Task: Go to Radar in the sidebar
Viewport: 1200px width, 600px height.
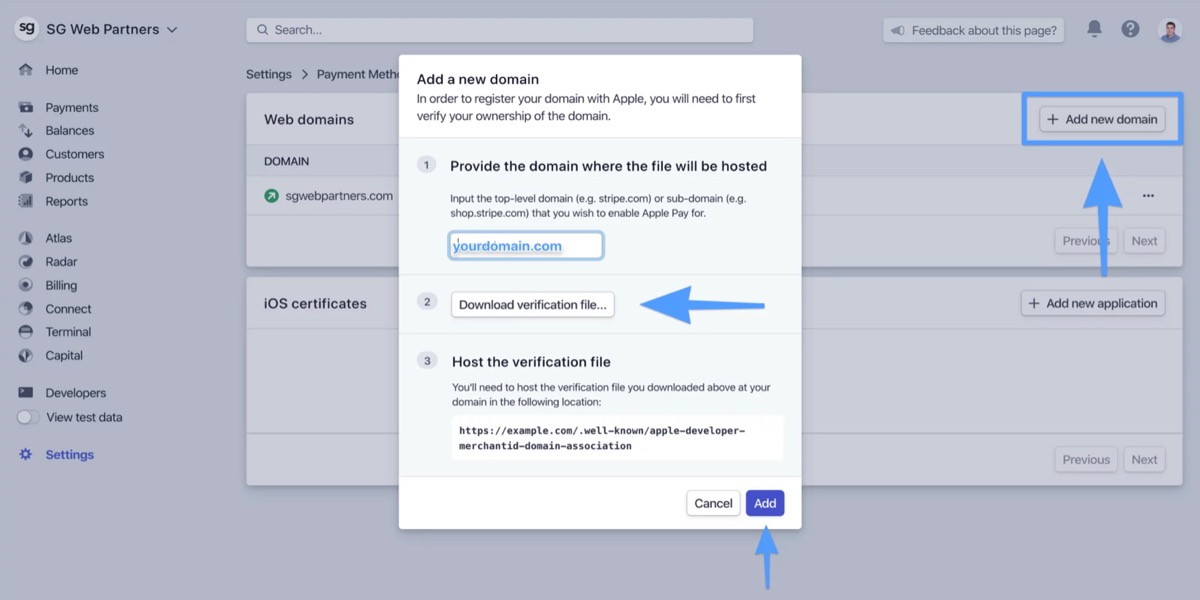Action: pyautogui.click(x=61, y=262)
